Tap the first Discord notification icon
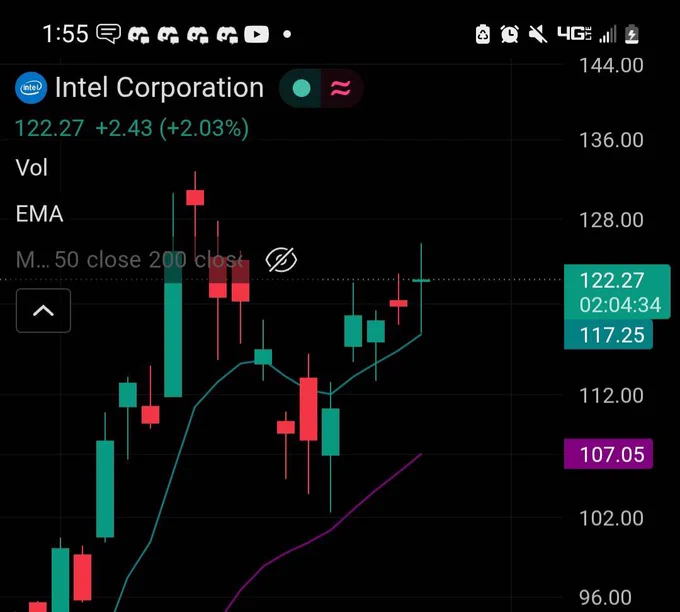Viewport: 680px width, 612px height. 139,35
